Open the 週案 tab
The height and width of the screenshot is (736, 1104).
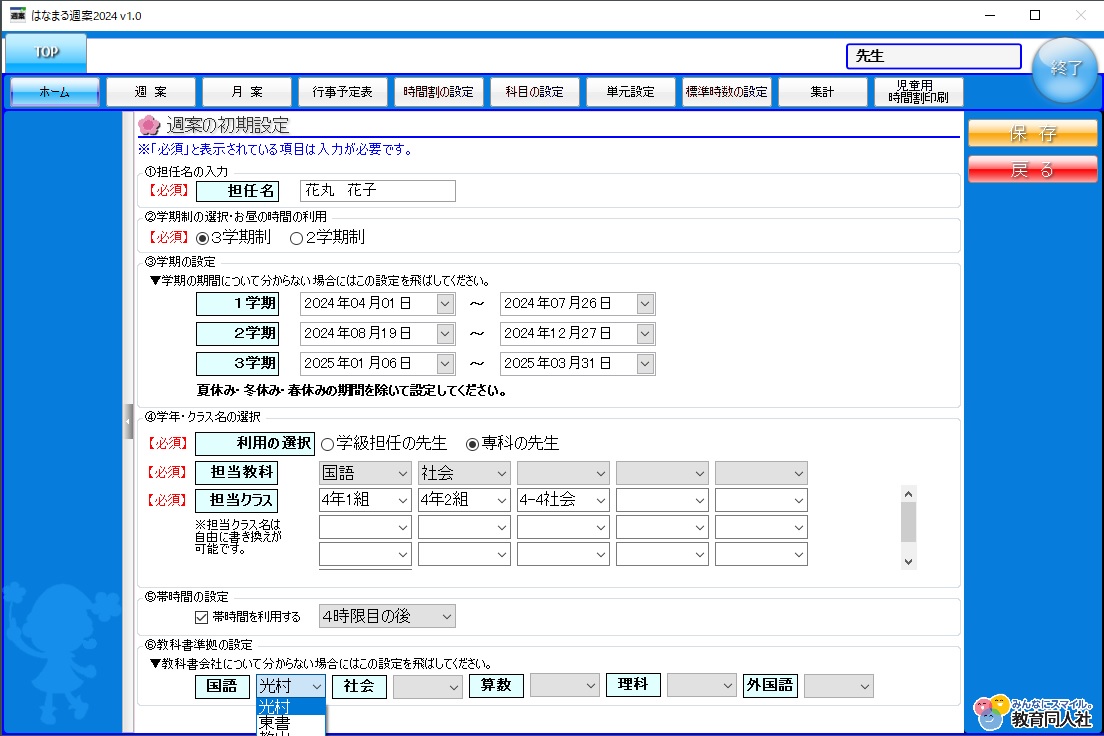(x=151, y=92)
